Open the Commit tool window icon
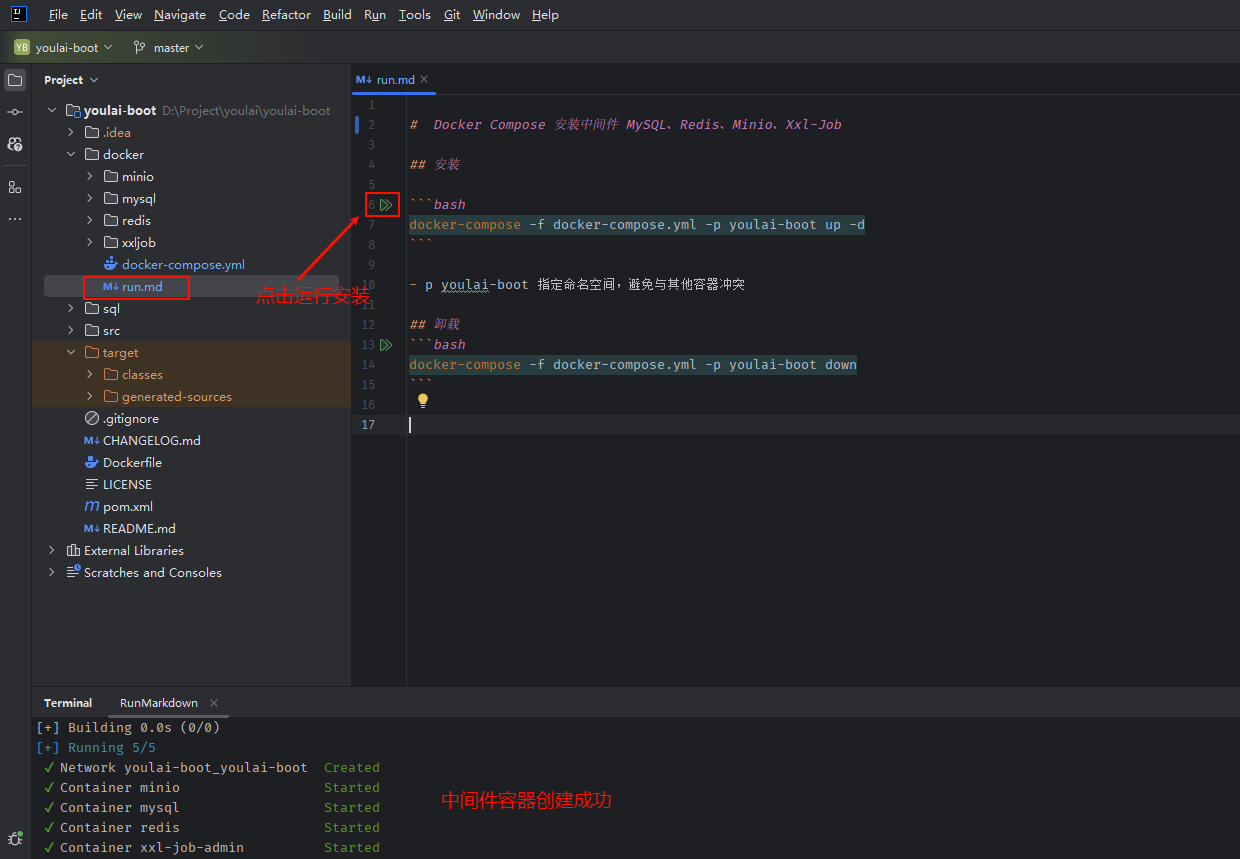 pos(15,112)
